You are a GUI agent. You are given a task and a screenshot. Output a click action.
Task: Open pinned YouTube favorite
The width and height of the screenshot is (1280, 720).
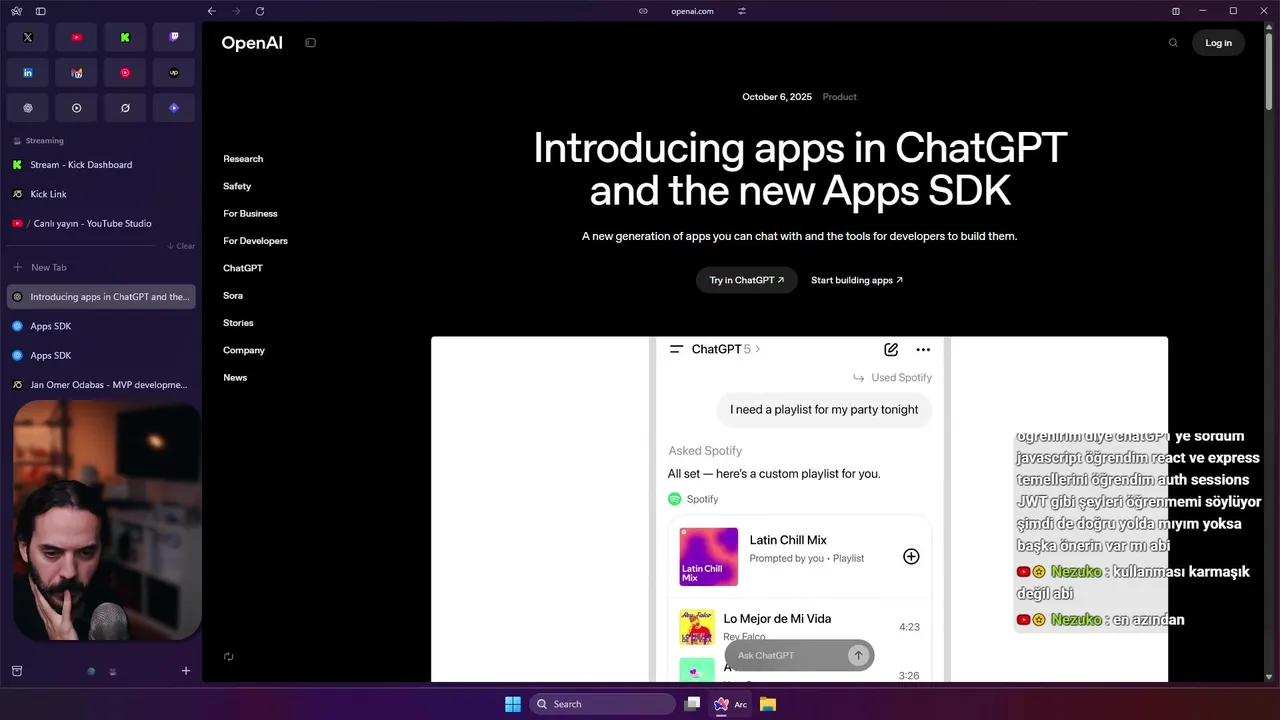(77, 37)
